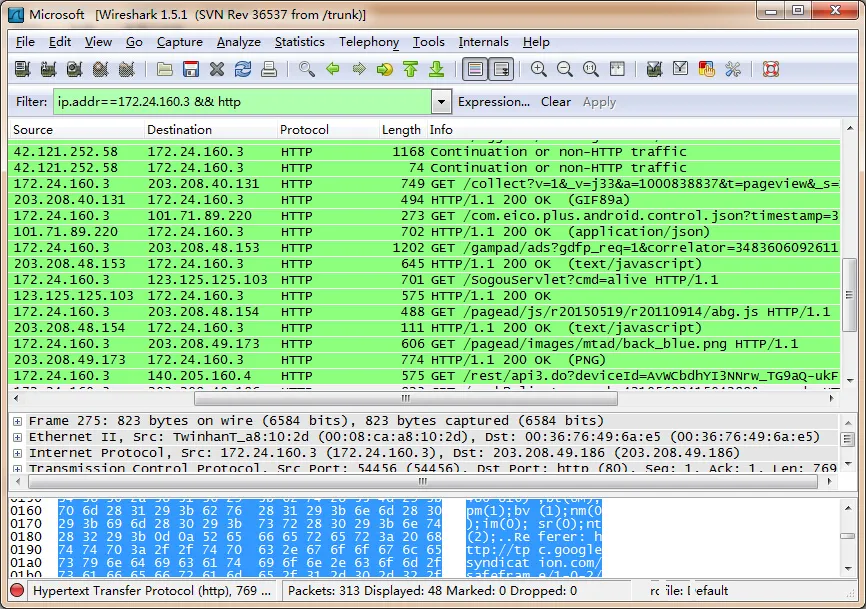Save capture file floppy icon
Image resolution: width=866 pixels, height=609 pixels.
pos(191,69)
